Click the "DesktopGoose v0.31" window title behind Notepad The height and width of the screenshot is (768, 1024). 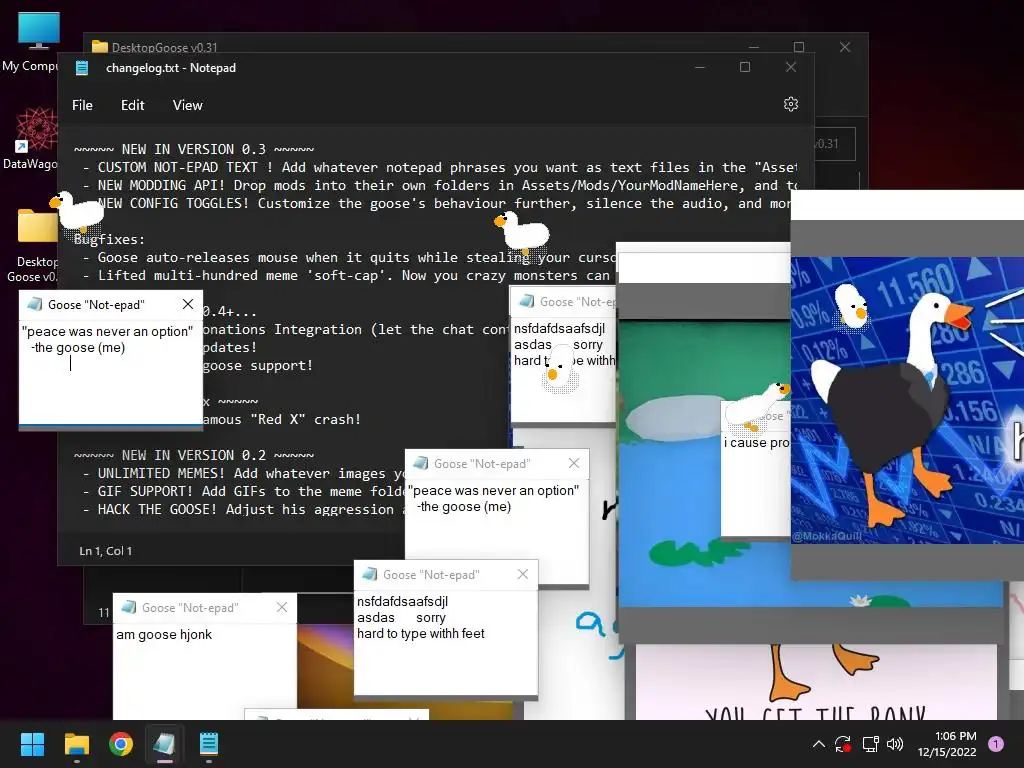pyautogui.click(x=165, y=47)
